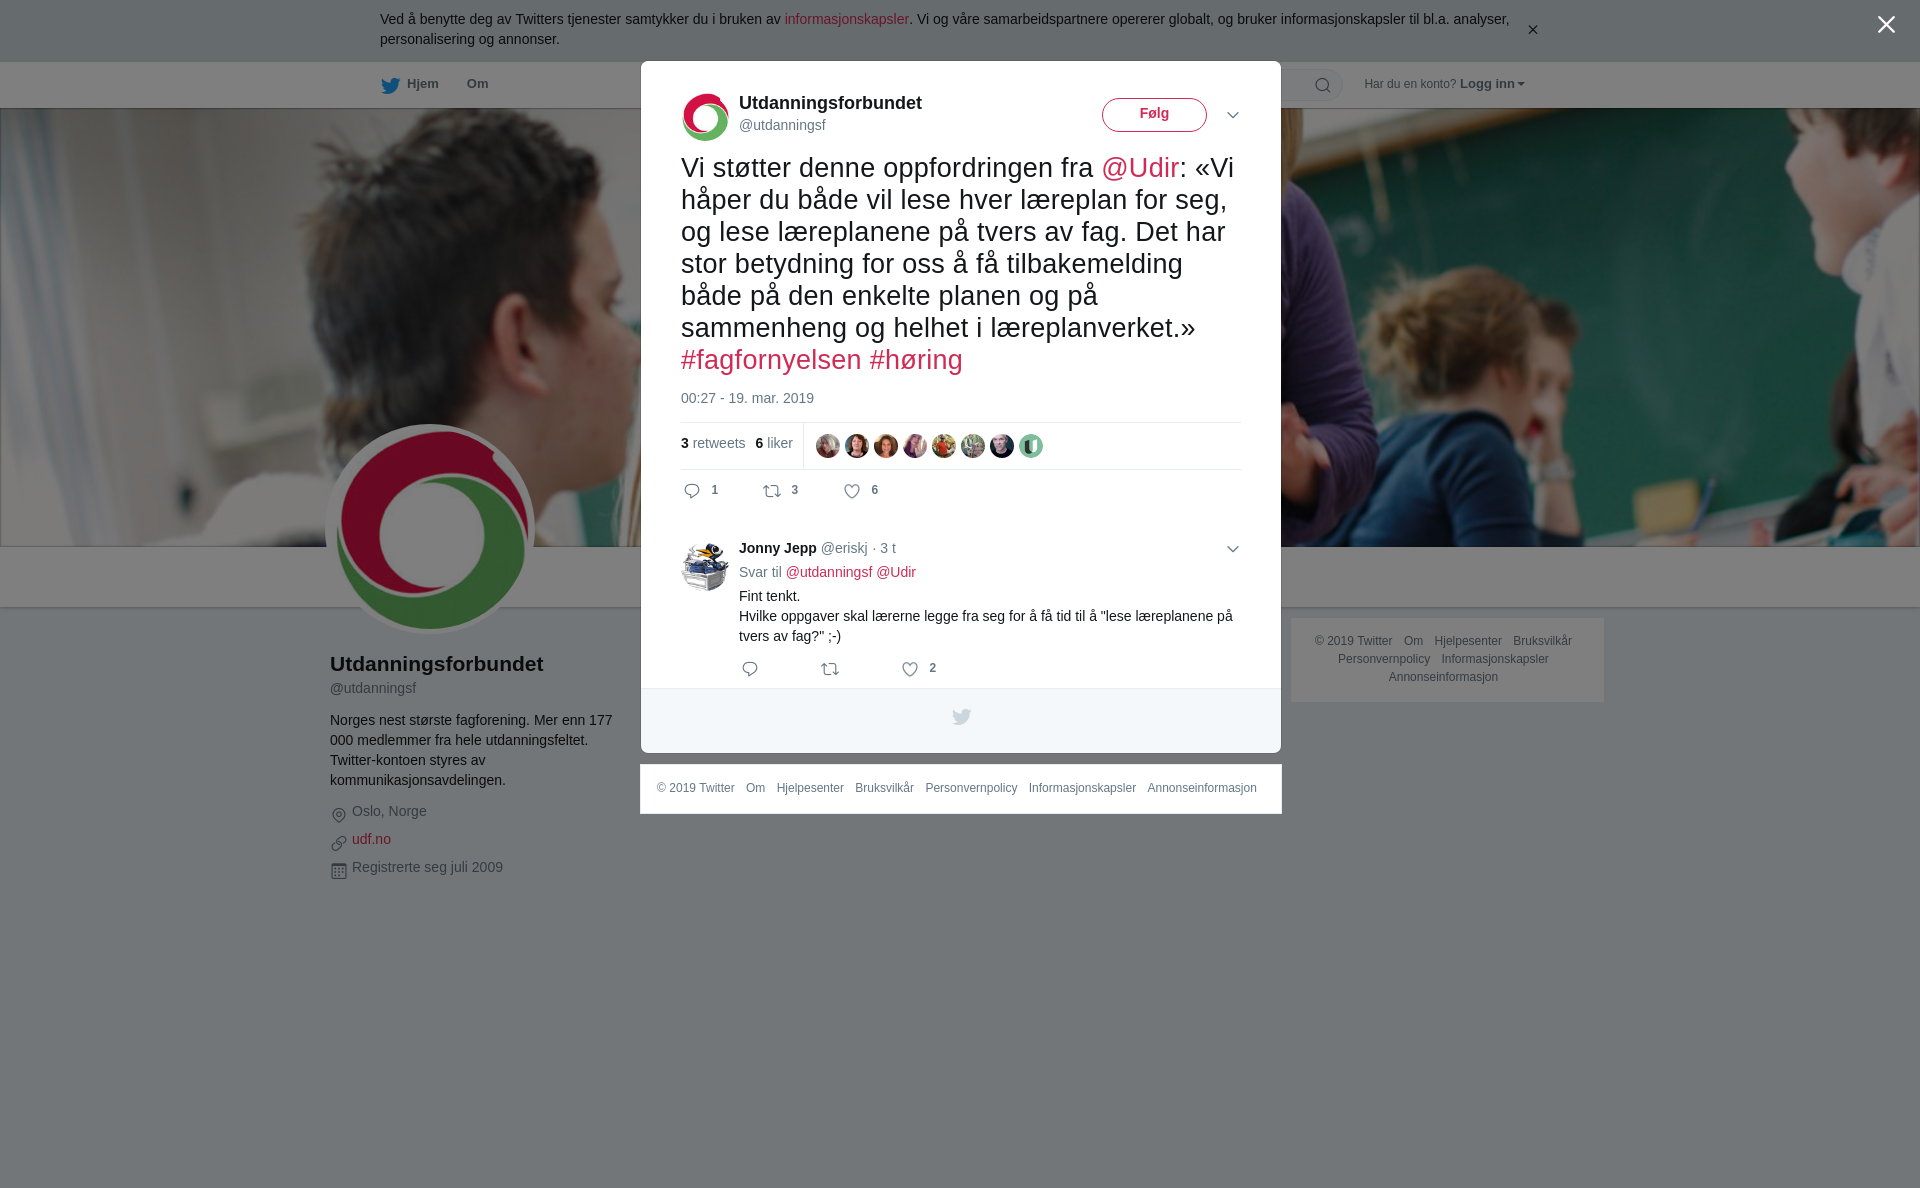
Task: Click the Twitter bird icon in modal footer
Action: pyautogui.click(x=961, y=717)
